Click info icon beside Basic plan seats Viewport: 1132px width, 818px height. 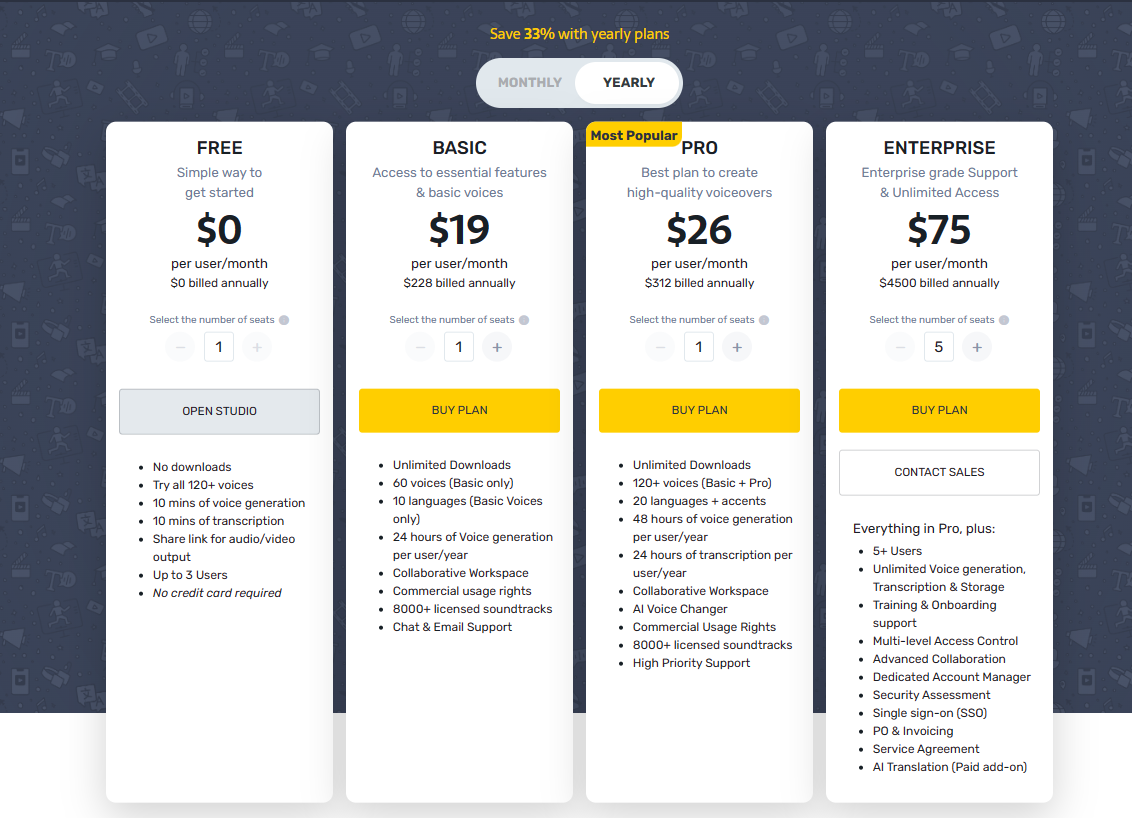[x=524, y=320]
